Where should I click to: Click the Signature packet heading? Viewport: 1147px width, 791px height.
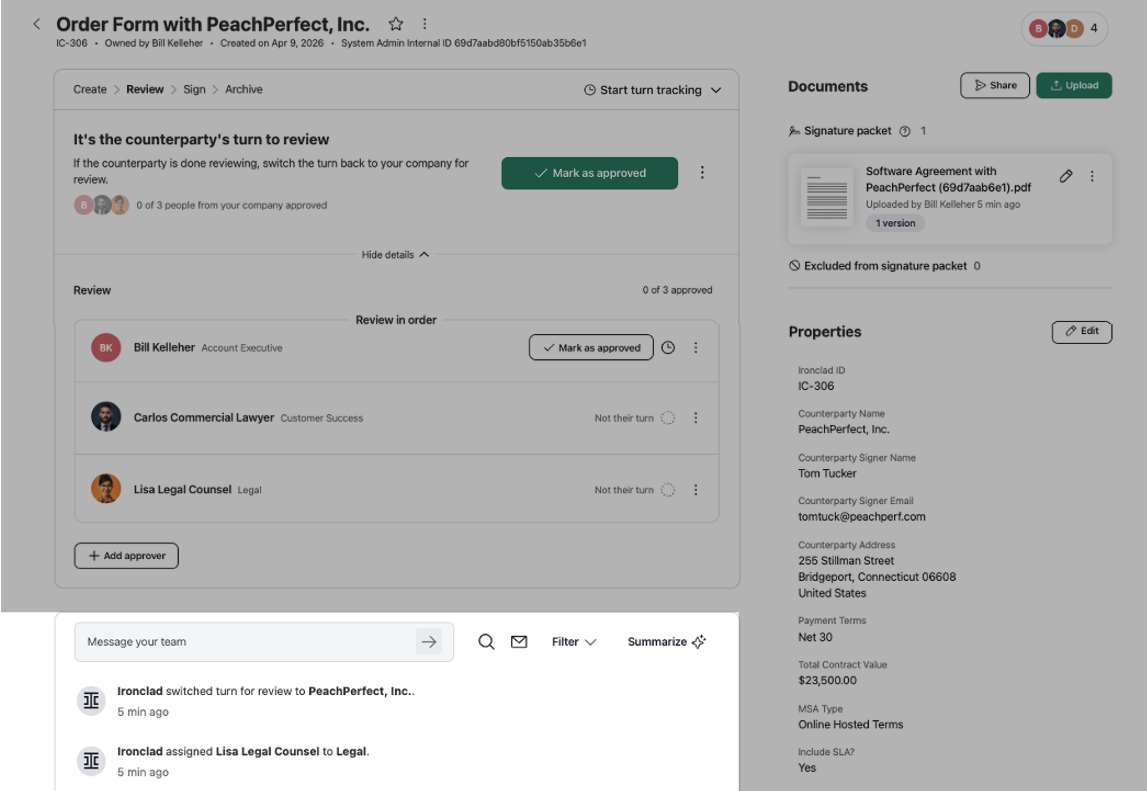point(848,131)
